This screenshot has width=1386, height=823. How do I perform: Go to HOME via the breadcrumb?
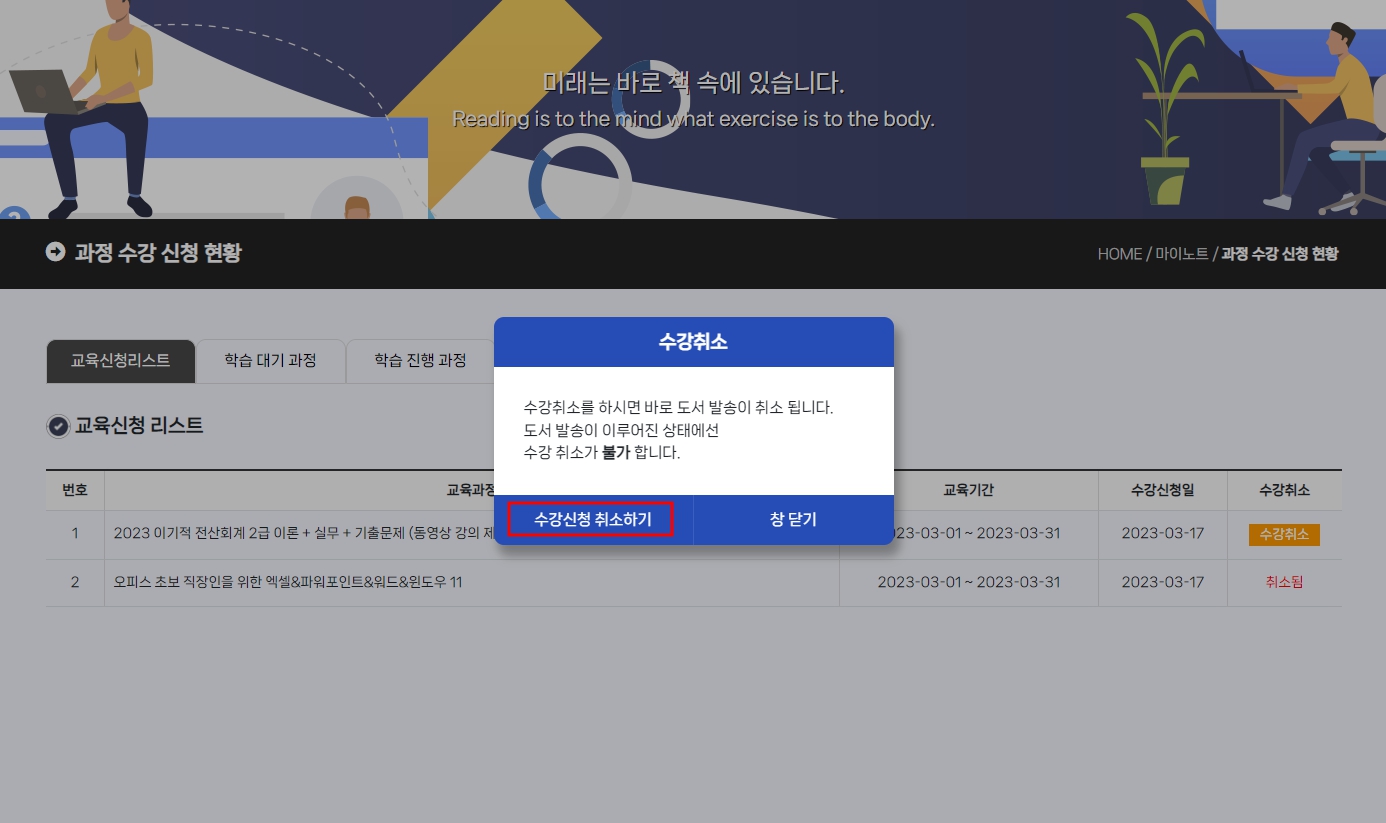coord(1119,254)
